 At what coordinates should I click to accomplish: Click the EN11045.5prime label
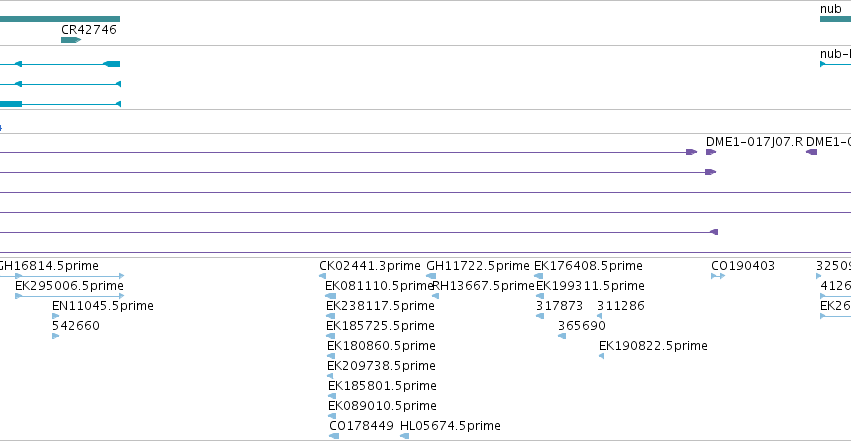click(x=103, y=306)
